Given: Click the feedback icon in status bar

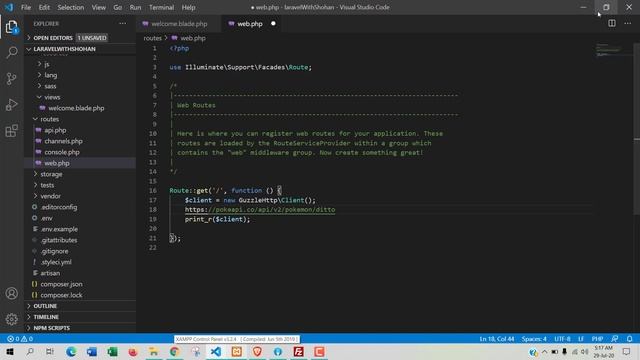Looking at the screenshot, I should coord(614,339).
